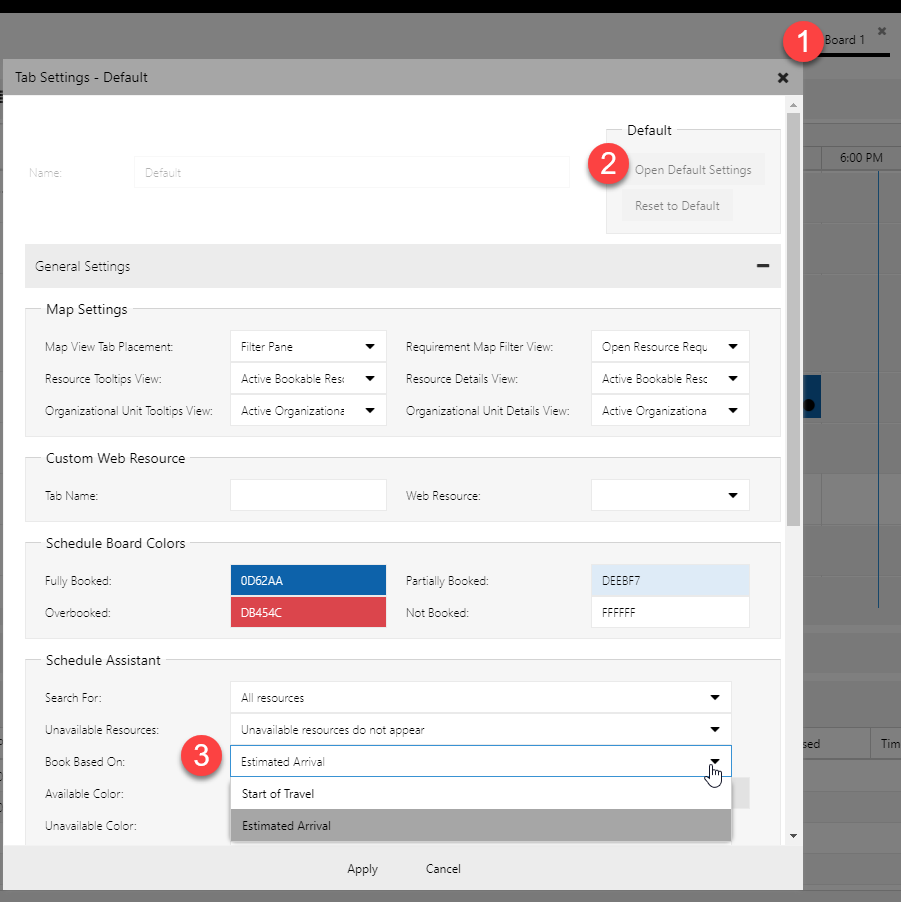Open the Web Resource dropdown arrow

734,495
